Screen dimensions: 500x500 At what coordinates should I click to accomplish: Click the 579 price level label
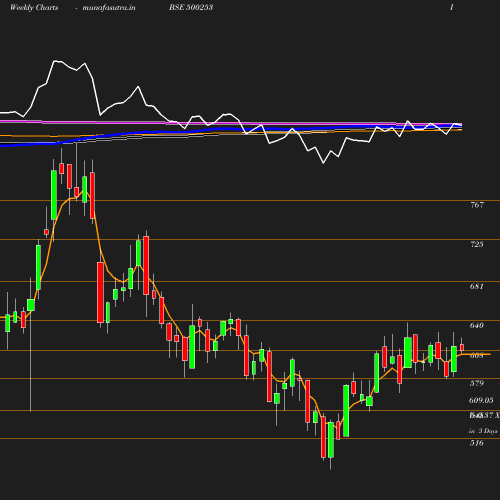tap(477, 383)
